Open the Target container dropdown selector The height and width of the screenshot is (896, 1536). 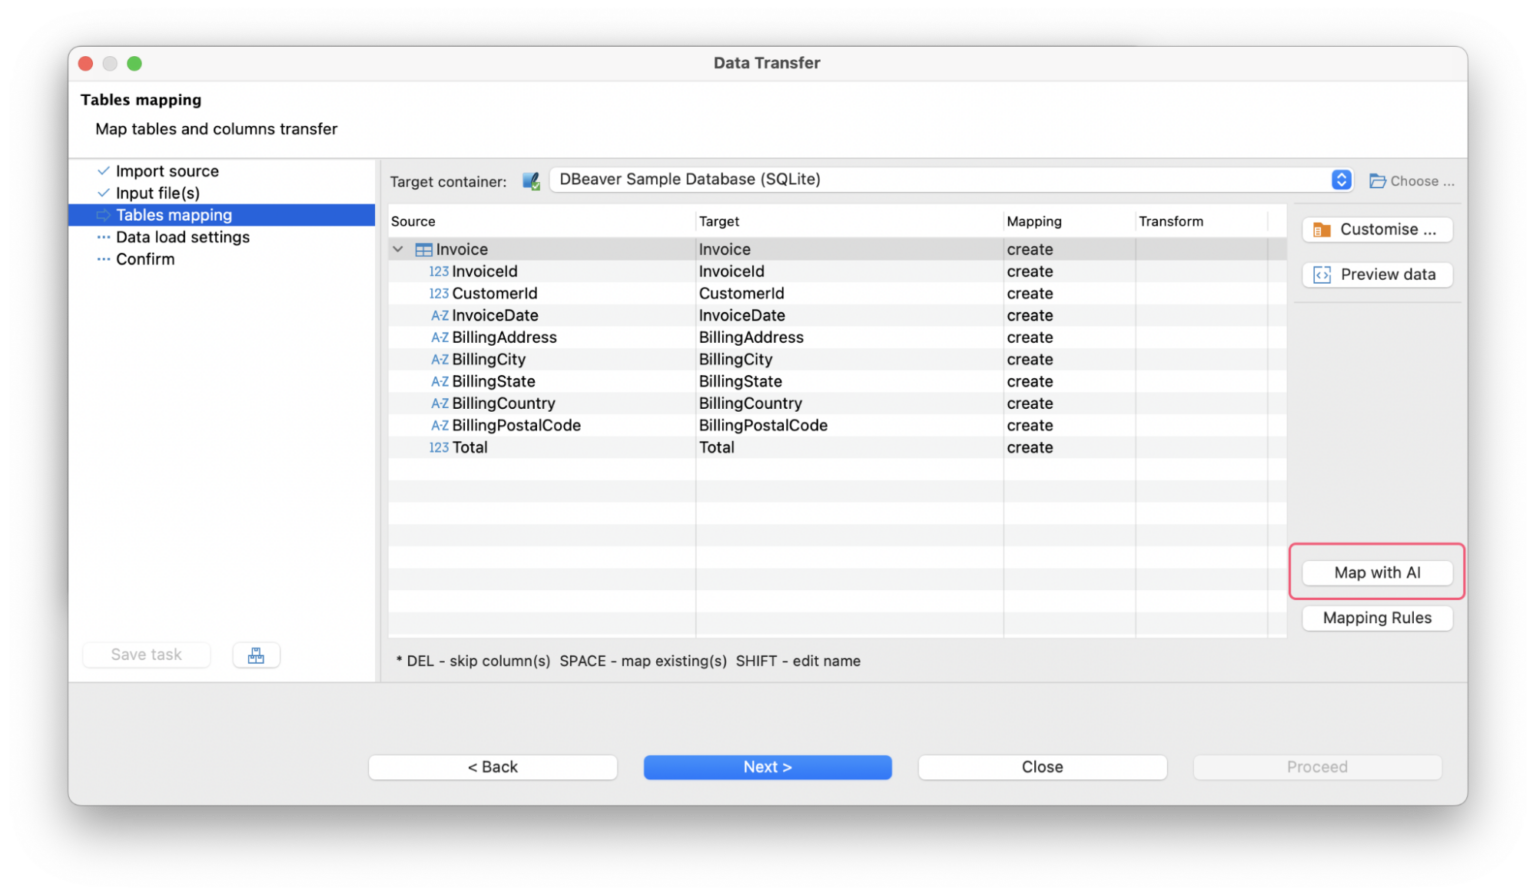coord(1341,179)
